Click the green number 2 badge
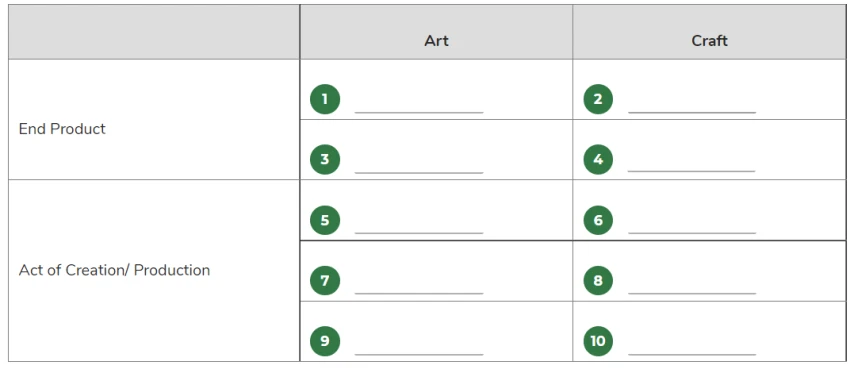The width and height of the screenshot is (850, 373). (x=598, y=99)
